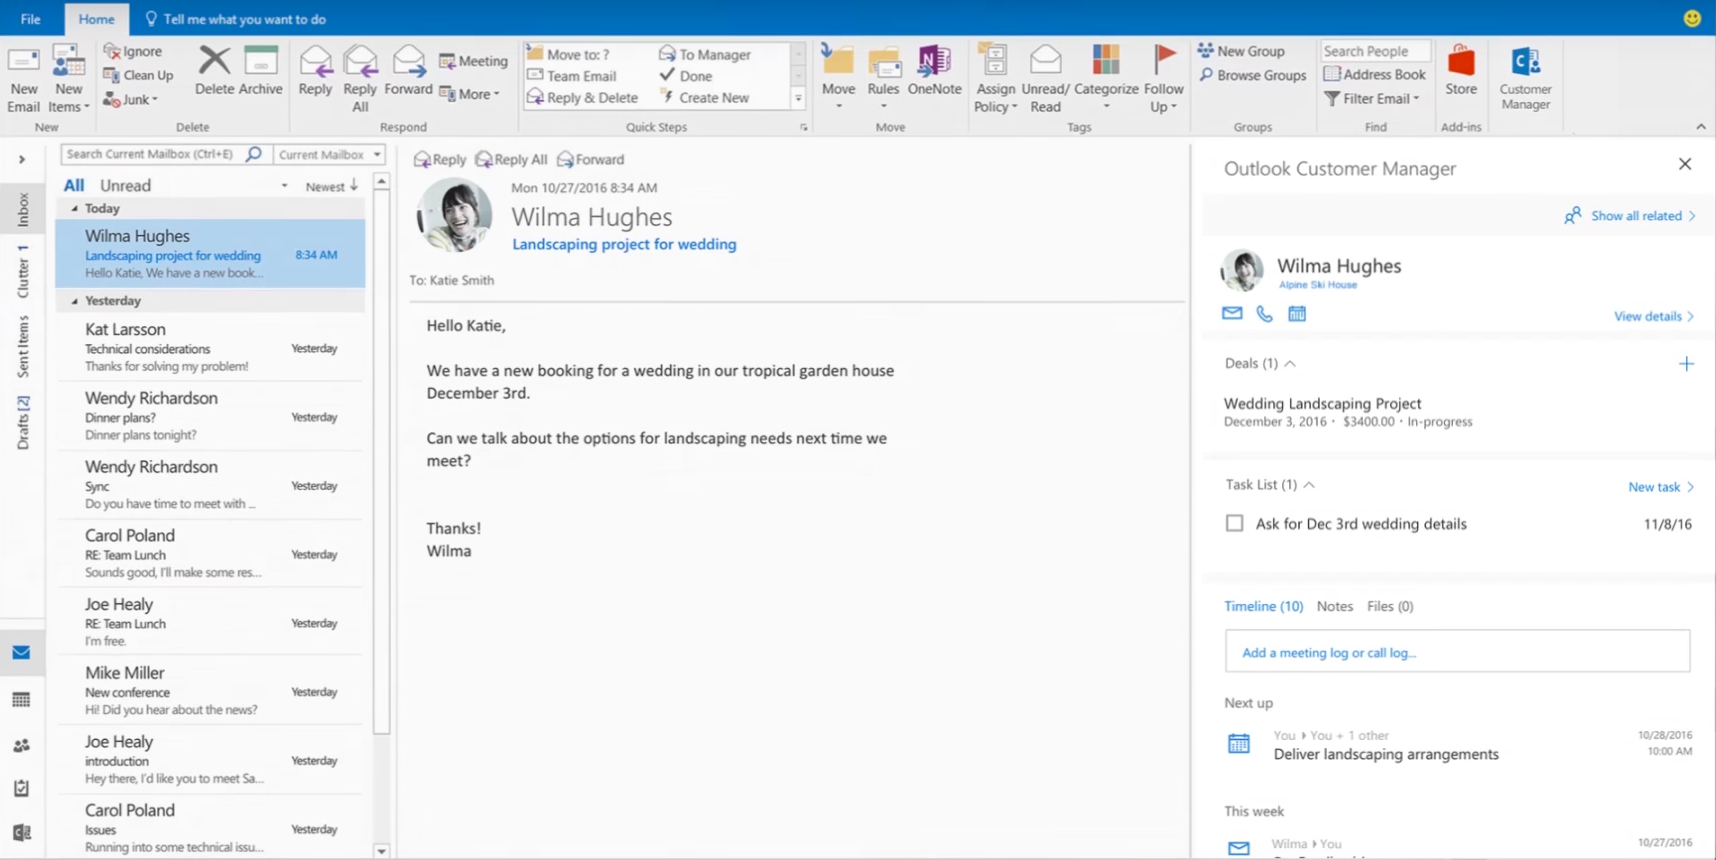Close the Outlook Customer Manager pane
1716x860 pixels.
[x=1685, y=164]
